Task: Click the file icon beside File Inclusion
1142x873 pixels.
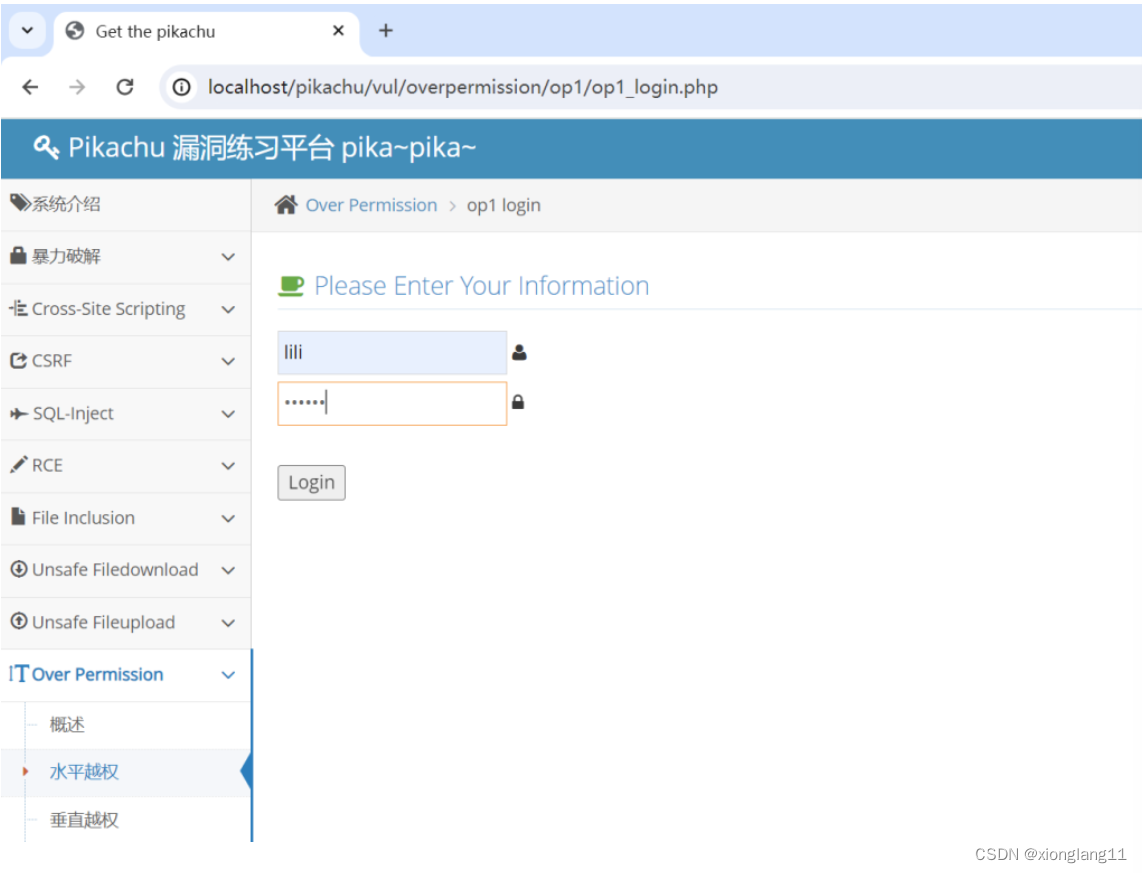Action: coord(18,516)
